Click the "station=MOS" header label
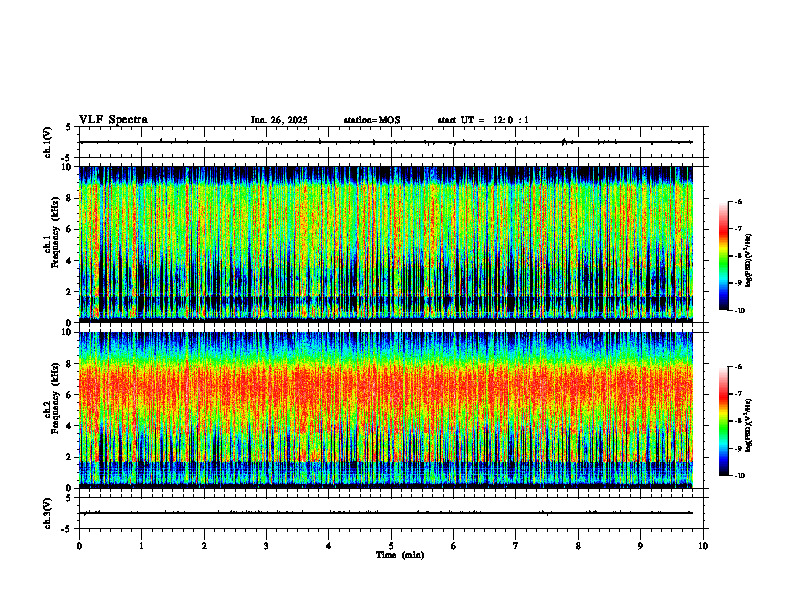This screenshot has width=792, height=612. (372, 120)
